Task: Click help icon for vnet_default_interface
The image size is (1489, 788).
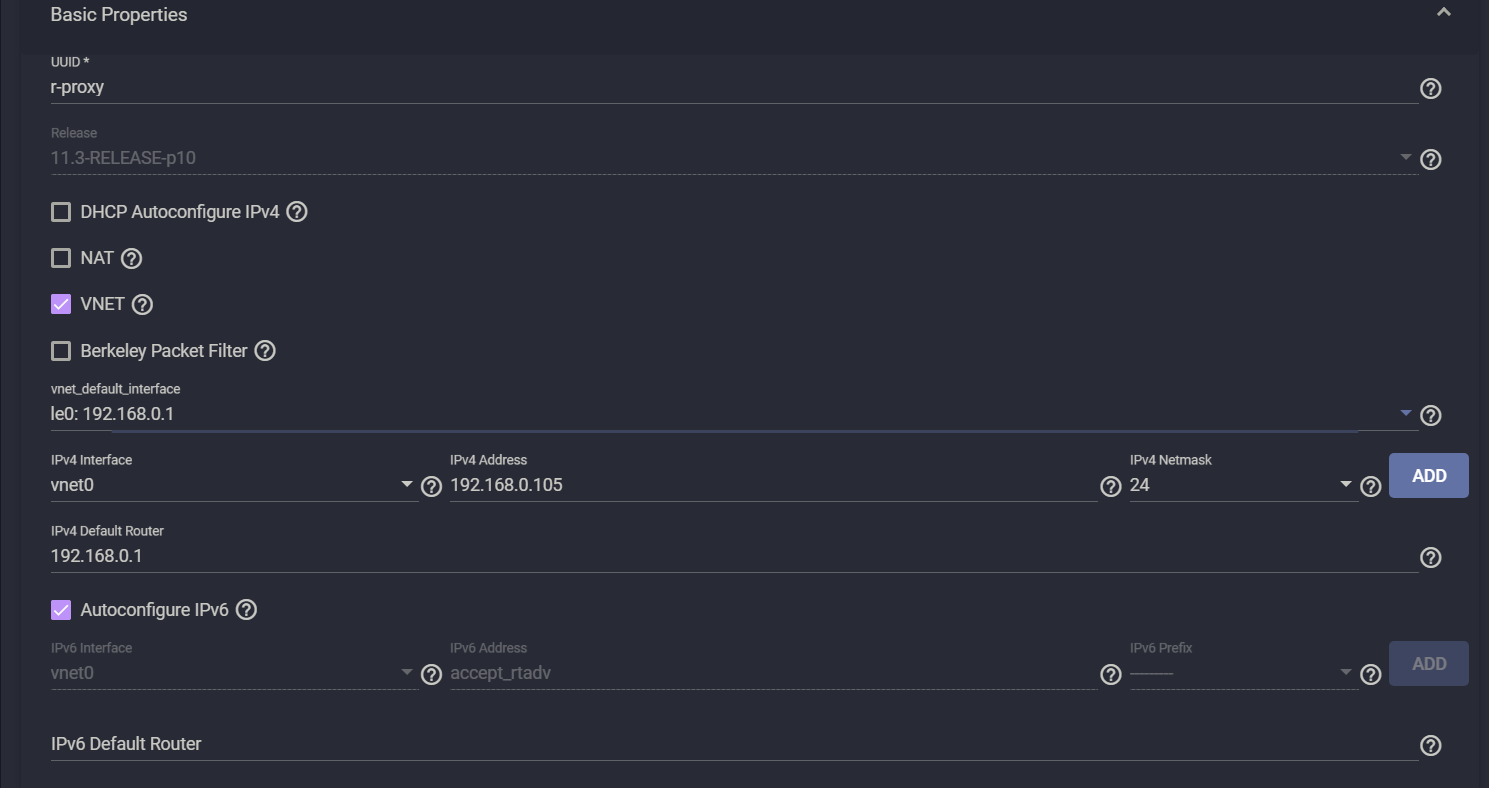Action: coord(1430,415)
